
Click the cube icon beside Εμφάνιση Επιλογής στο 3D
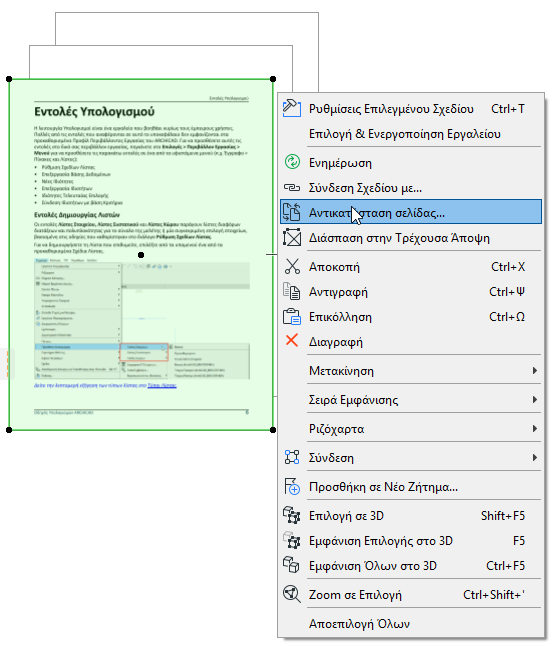pos(292,540)
